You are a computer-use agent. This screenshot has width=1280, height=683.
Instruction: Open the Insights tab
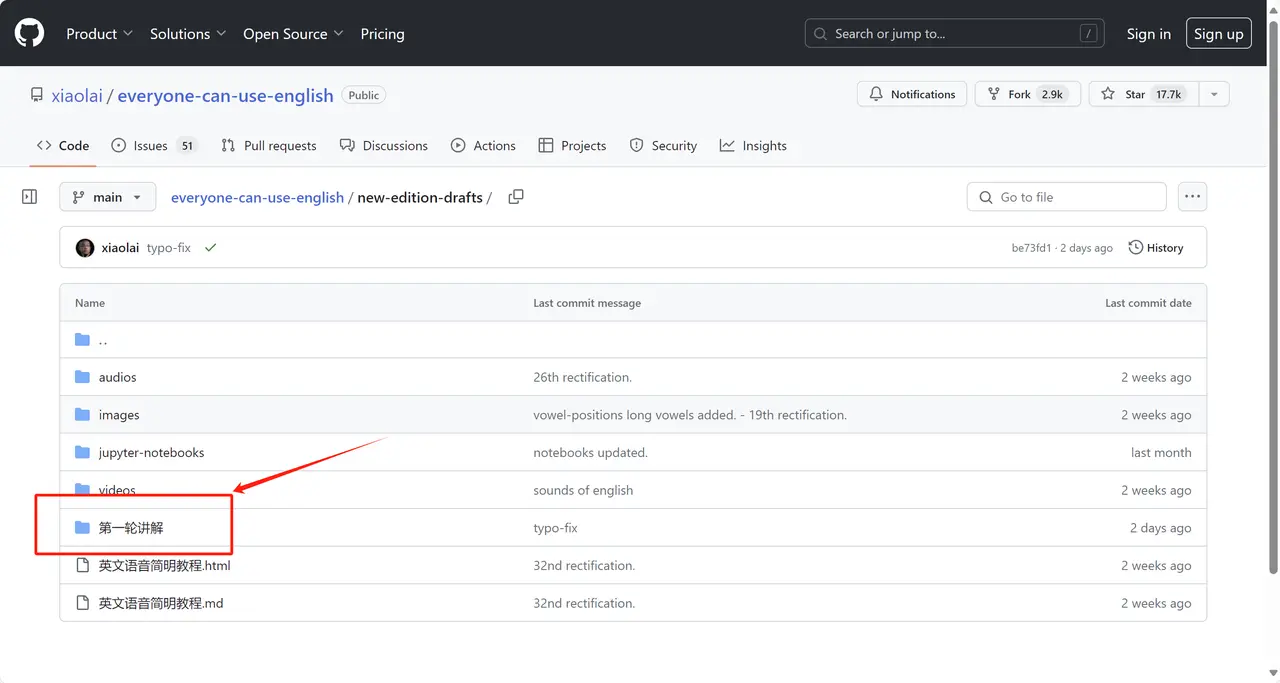[x=753, y=145]
